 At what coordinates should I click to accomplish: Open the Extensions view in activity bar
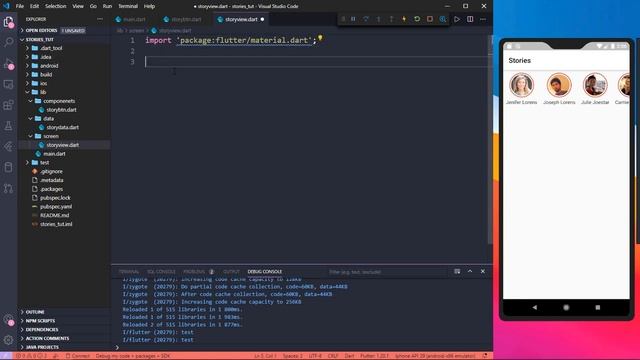(9, 105)
